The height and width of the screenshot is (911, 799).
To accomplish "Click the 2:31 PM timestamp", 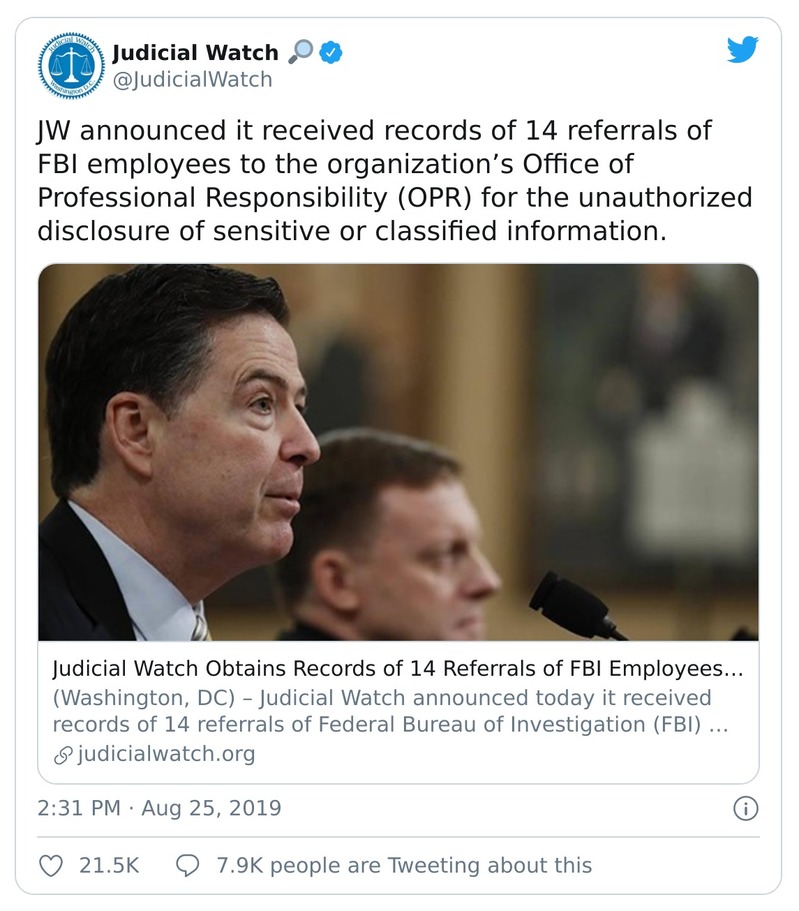I will pos(78,808).
